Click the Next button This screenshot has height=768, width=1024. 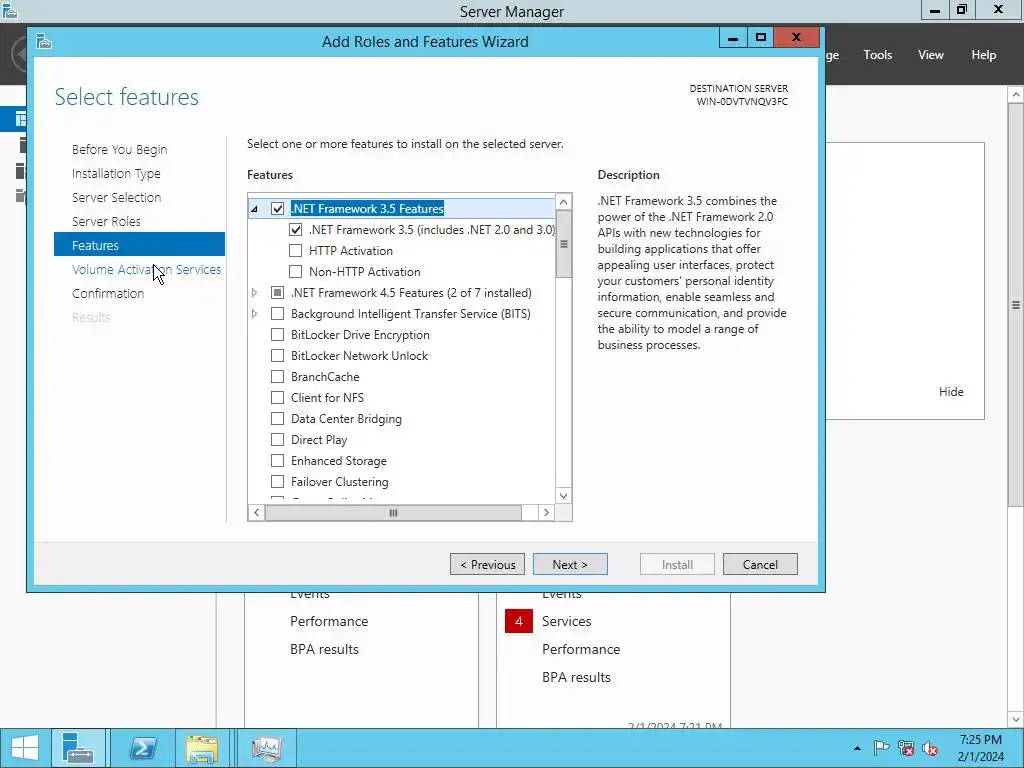[x=570, y=564]
